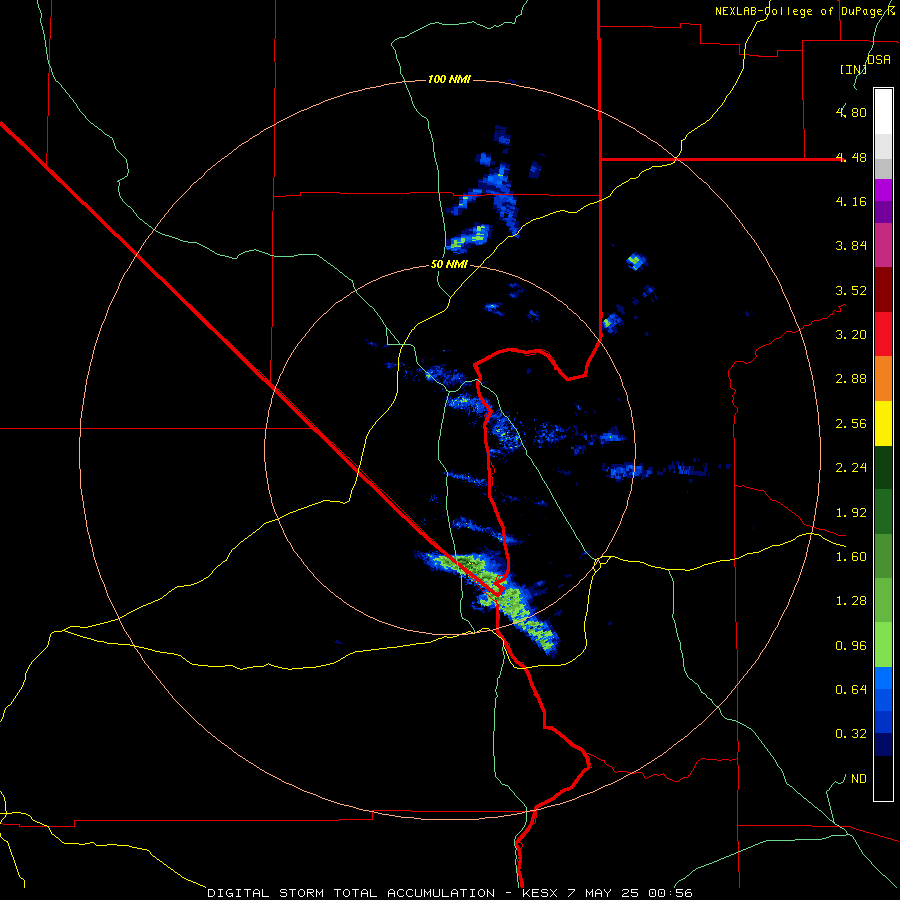Click the 3.84 legend value
This screenshot has width=900, height=900.
click(x=851, y=245)
